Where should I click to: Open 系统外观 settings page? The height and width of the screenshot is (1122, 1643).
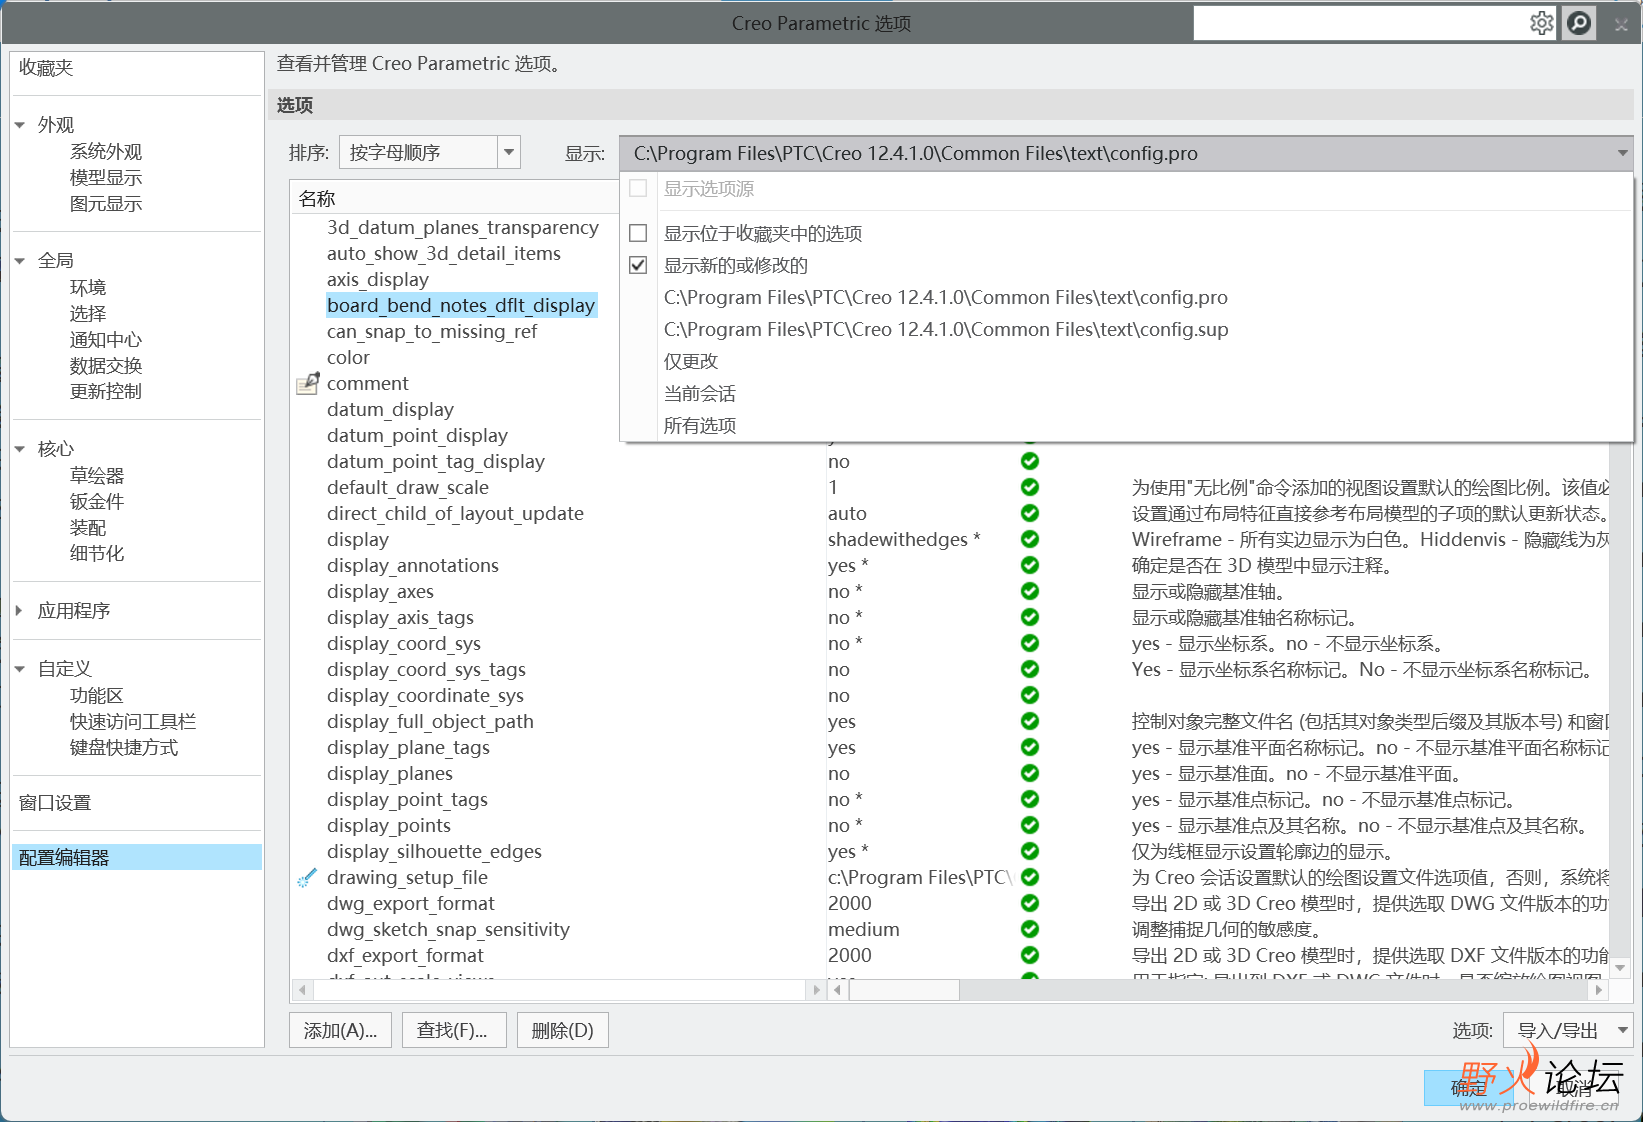pos(106,151)
